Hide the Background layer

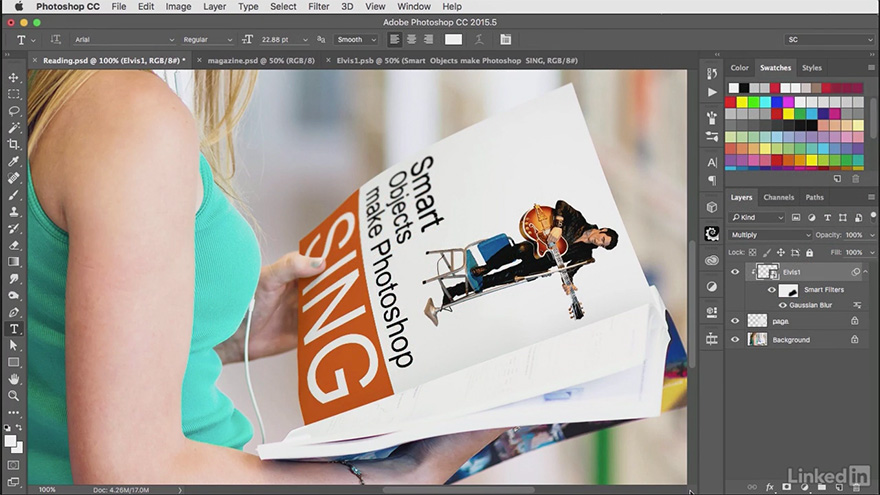click(735, 340)
